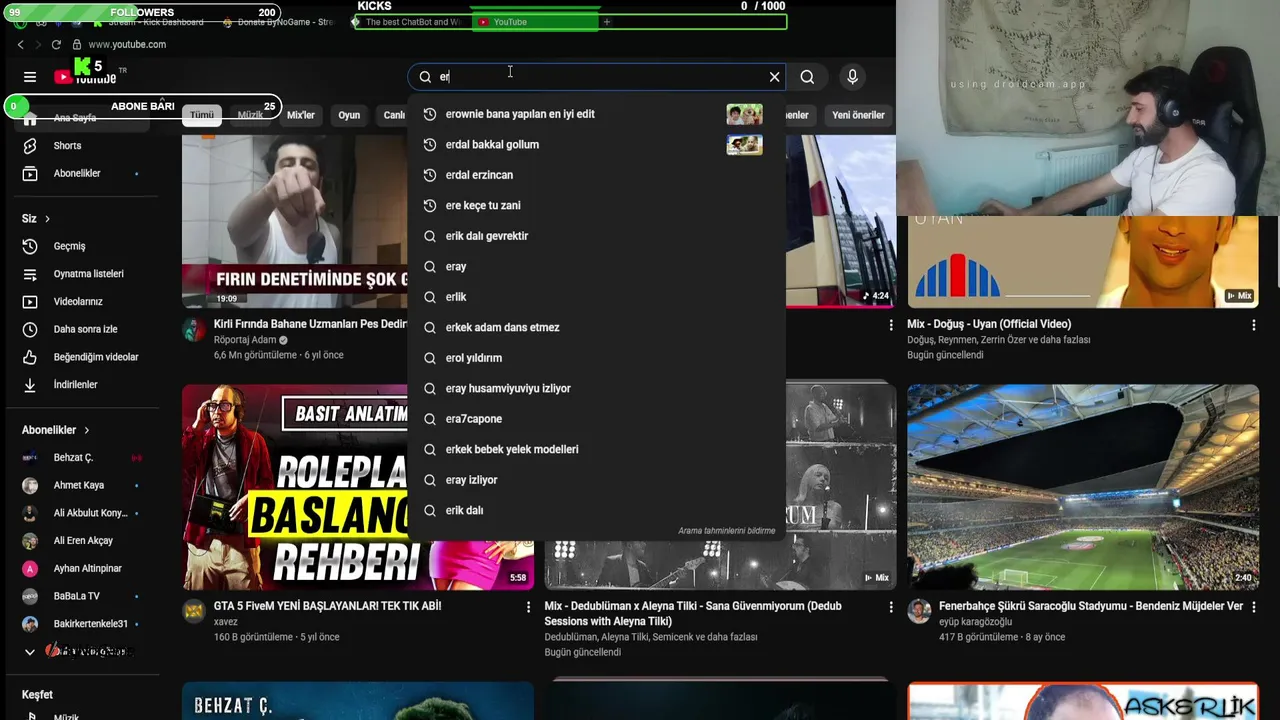
Task: Select the Yeni öneriler filter chip
Action: coord(858,115)
